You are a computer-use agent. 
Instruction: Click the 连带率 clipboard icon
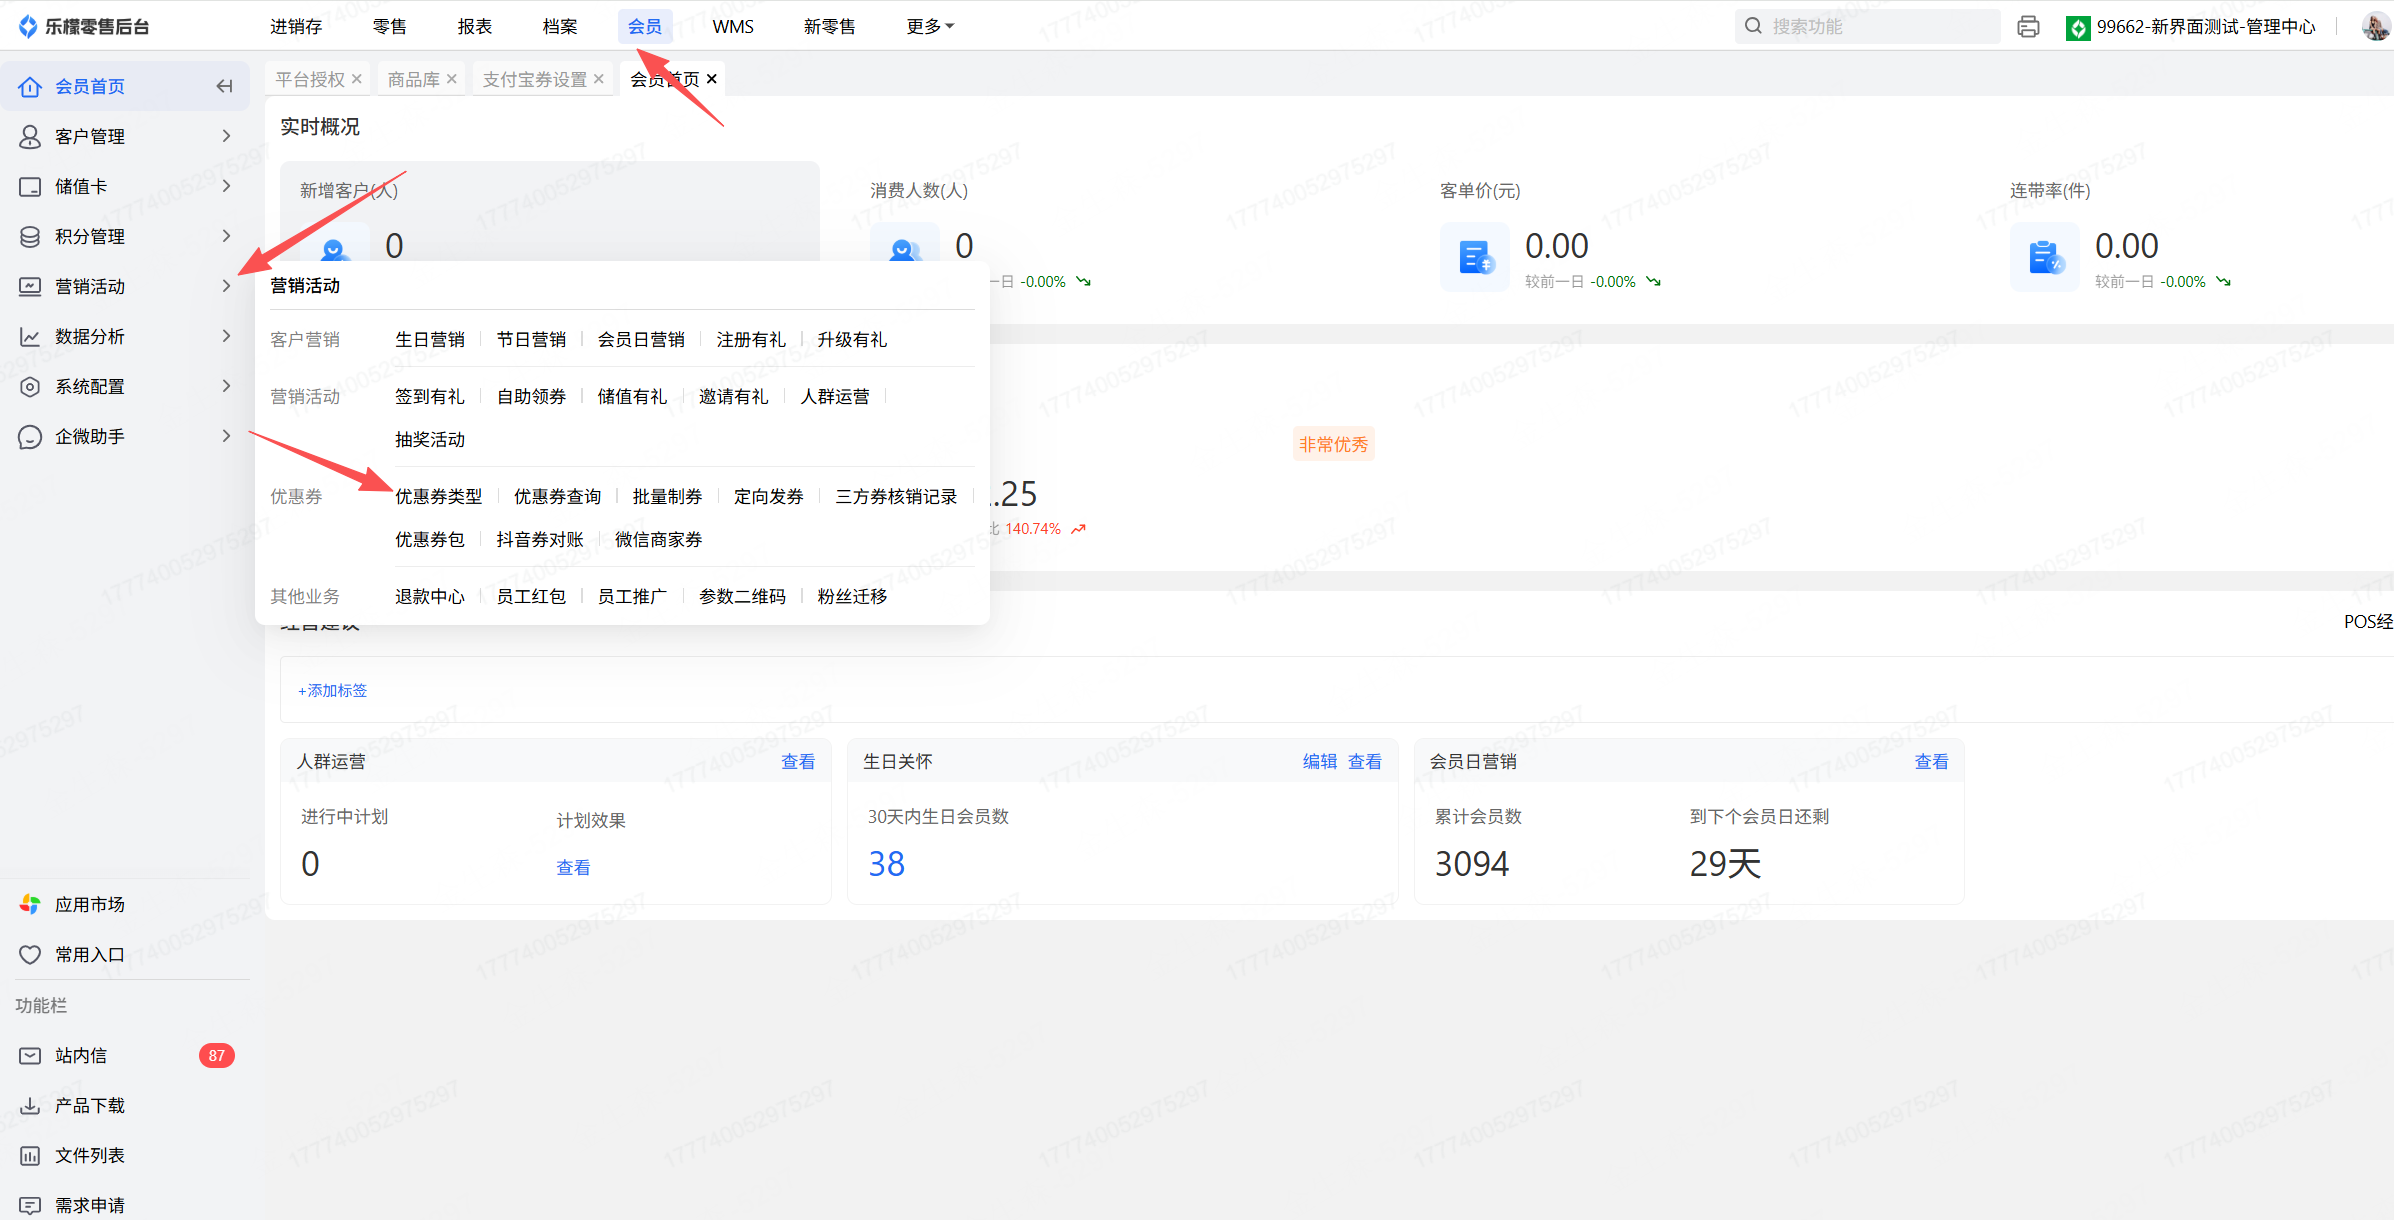pyautogui.click(x=2044, y=258)
